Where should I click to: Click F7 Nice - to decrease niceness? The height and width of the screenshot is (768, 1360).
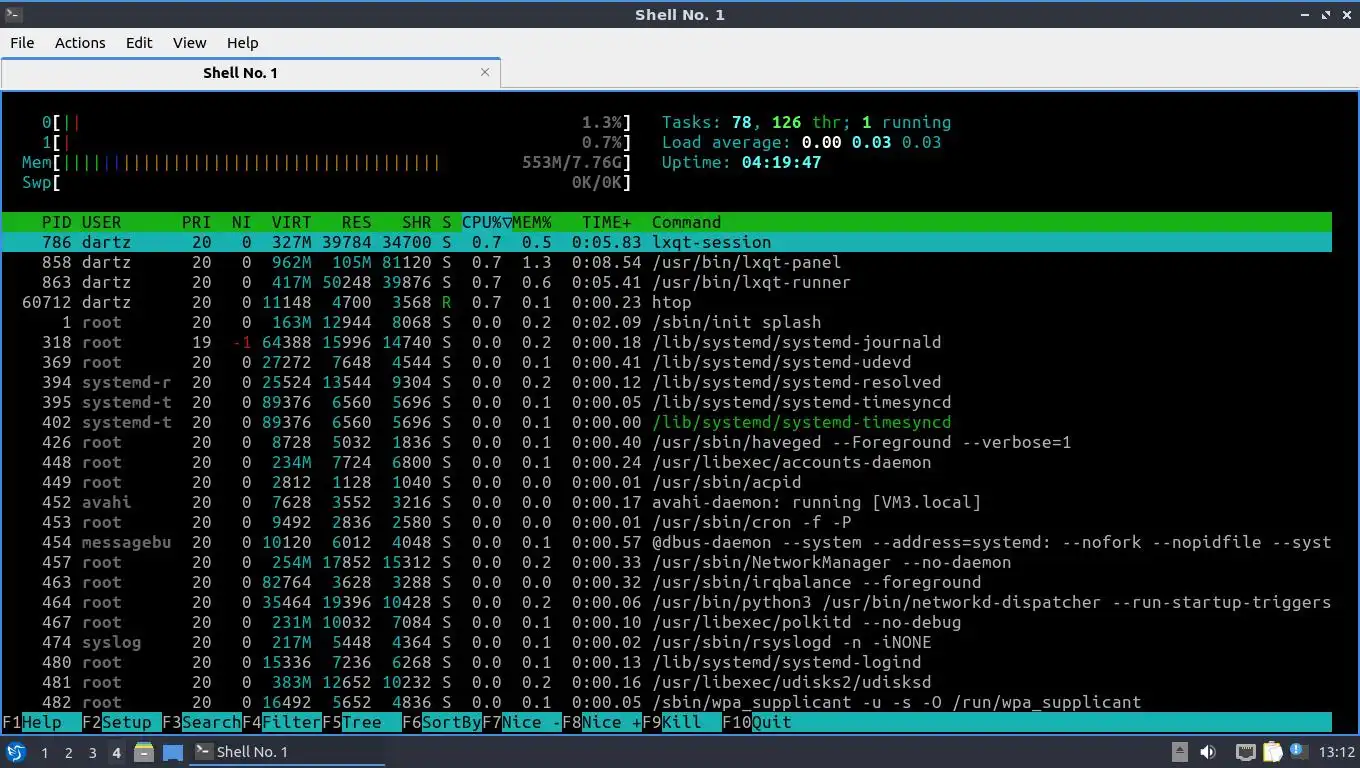click(521, 722)
